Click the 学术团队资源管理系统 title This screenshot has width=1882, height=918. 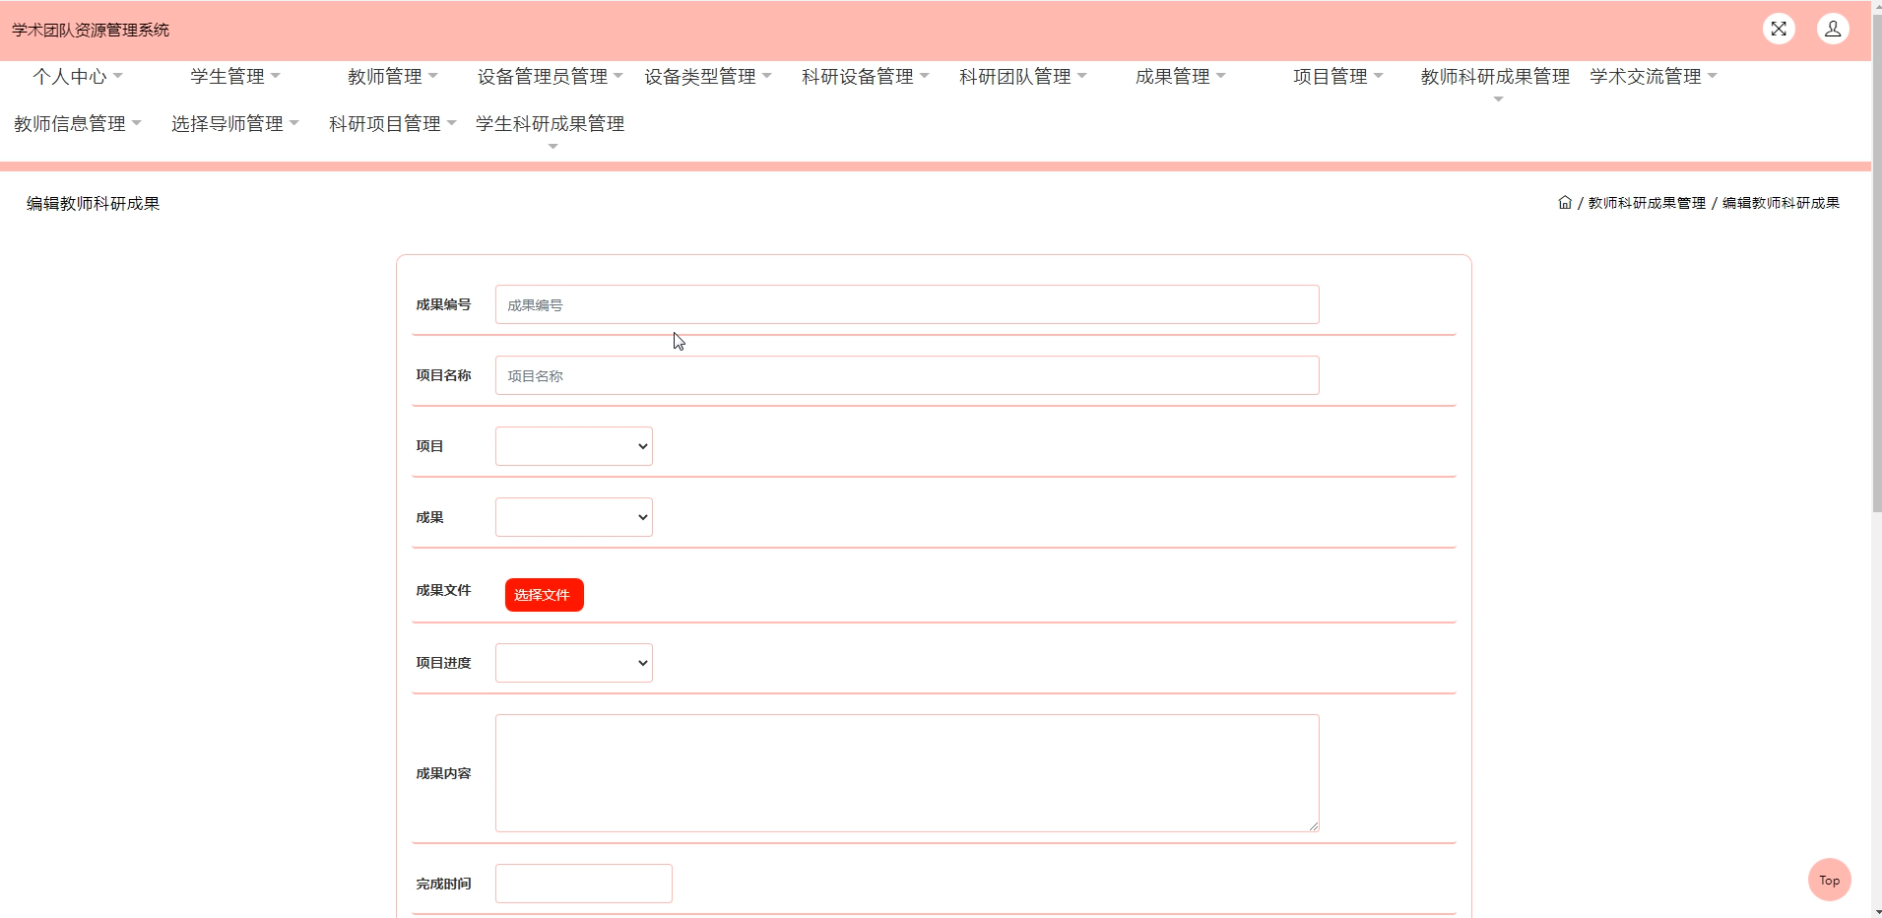[x=91, y=30]
